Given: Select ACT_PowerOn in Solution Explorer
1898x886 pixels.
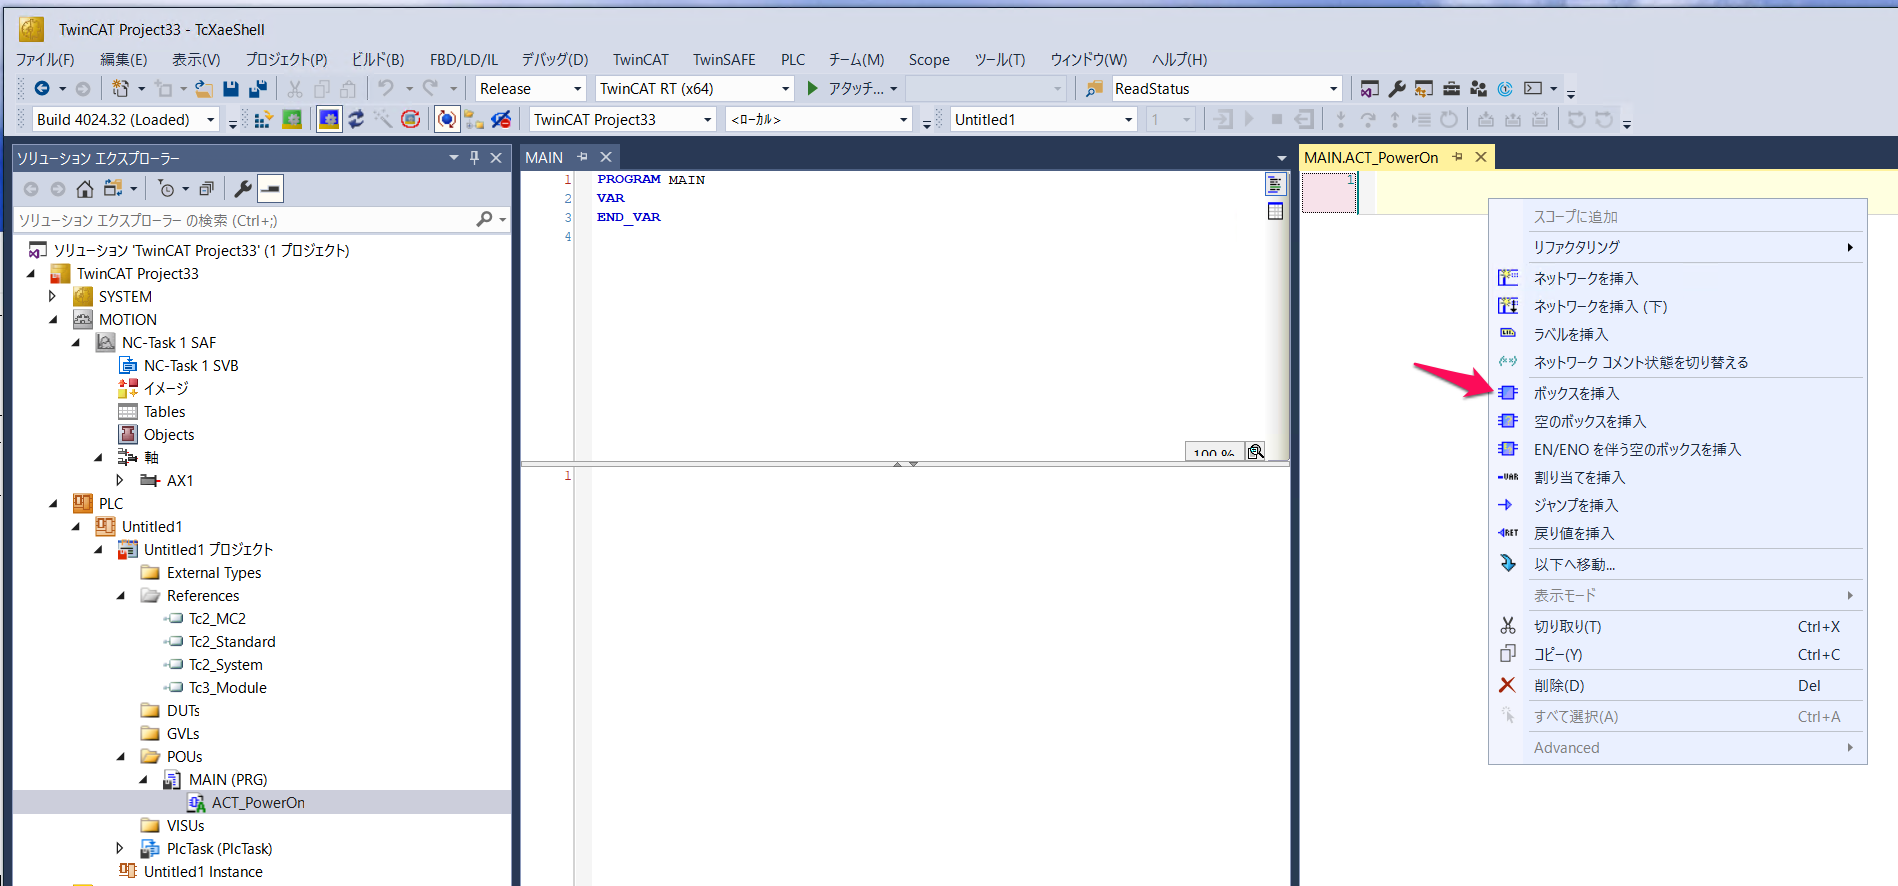Looking at the screenshot, I should (x=258, y=803).
